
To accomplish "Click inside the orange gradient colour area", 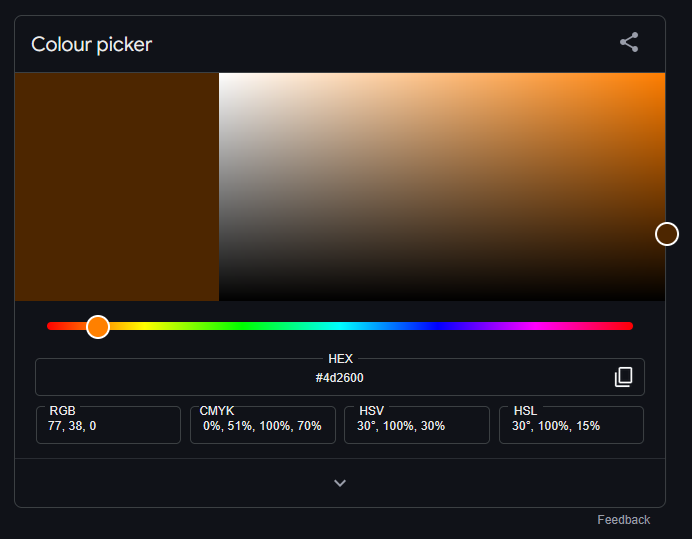I will 442,187.
